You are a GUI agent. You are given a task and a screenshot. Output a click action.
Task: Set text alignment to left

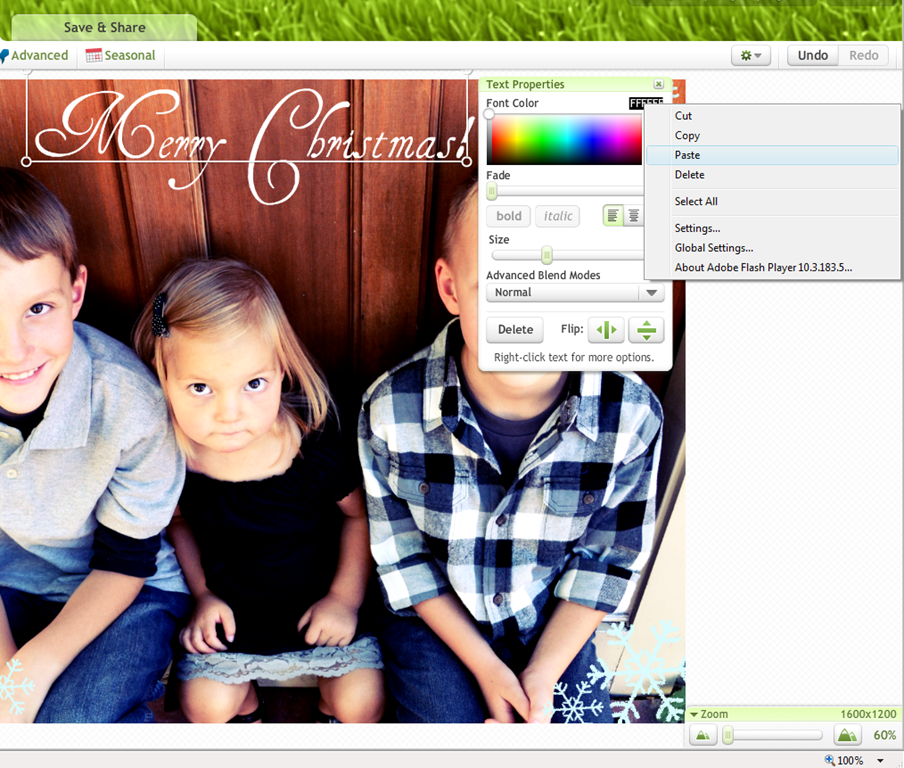(613, 216)
